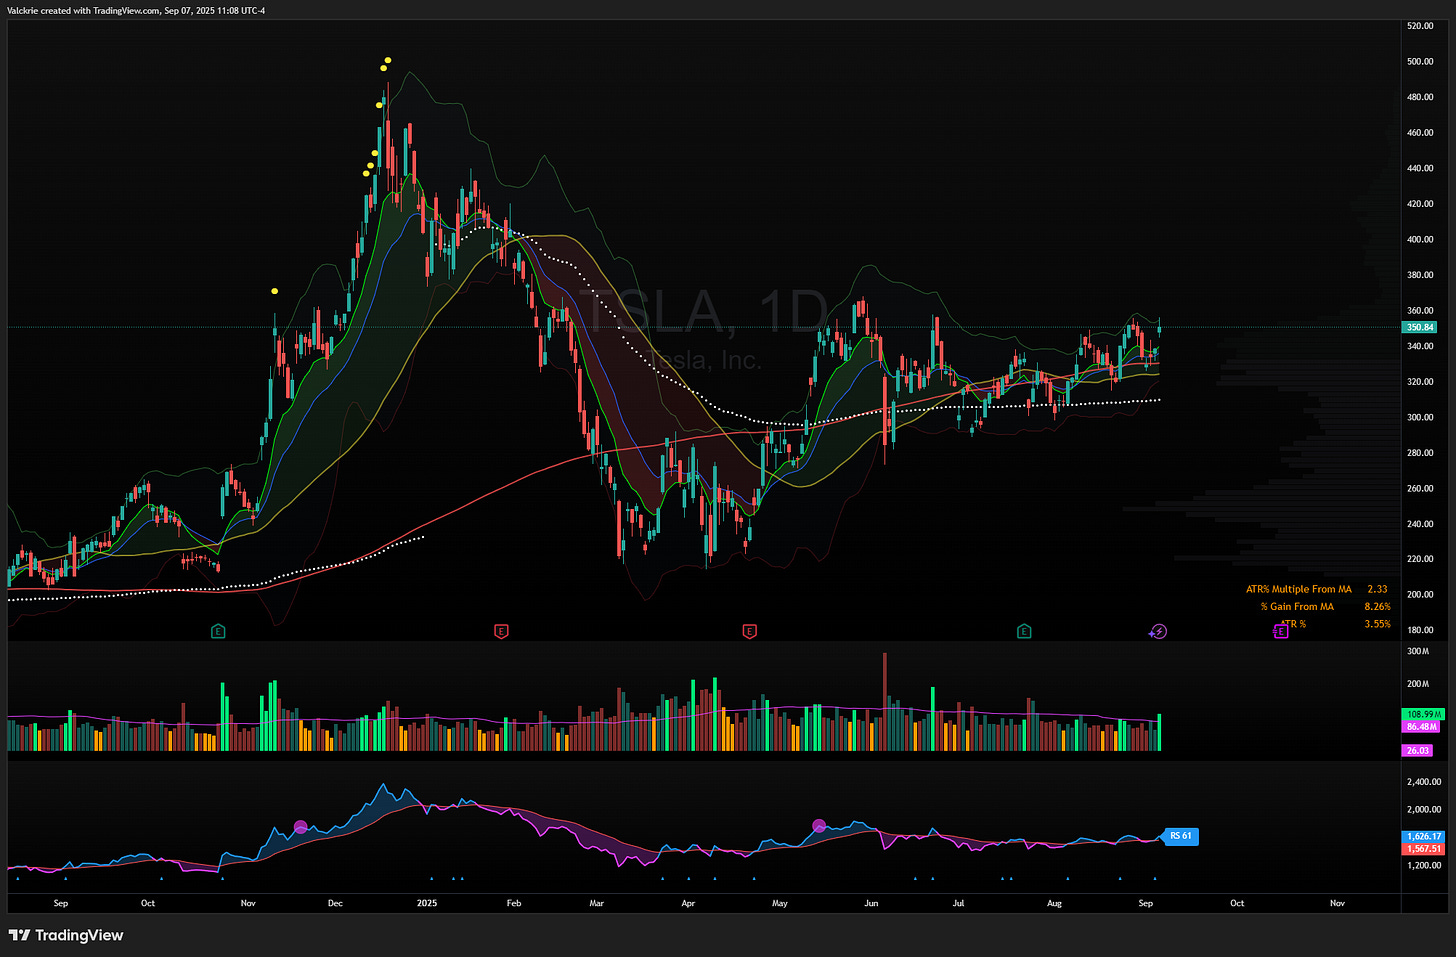1456x957 pixels.
Task: Click the blue RS 61 label
Action: coord(1180,836)
